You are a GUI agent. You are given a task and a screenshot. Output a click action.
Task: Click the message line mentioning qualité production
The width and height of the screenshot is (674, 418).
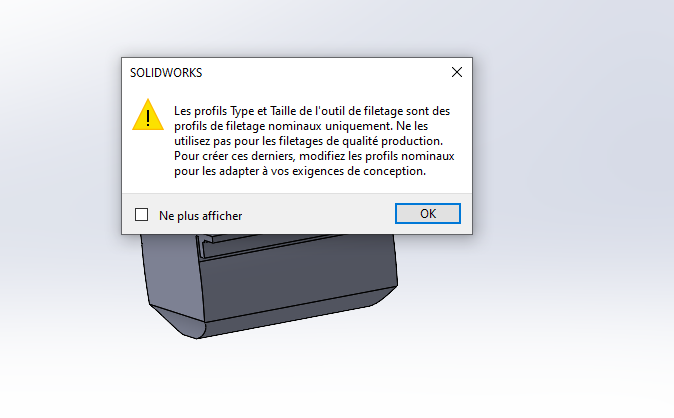[308, 141]
